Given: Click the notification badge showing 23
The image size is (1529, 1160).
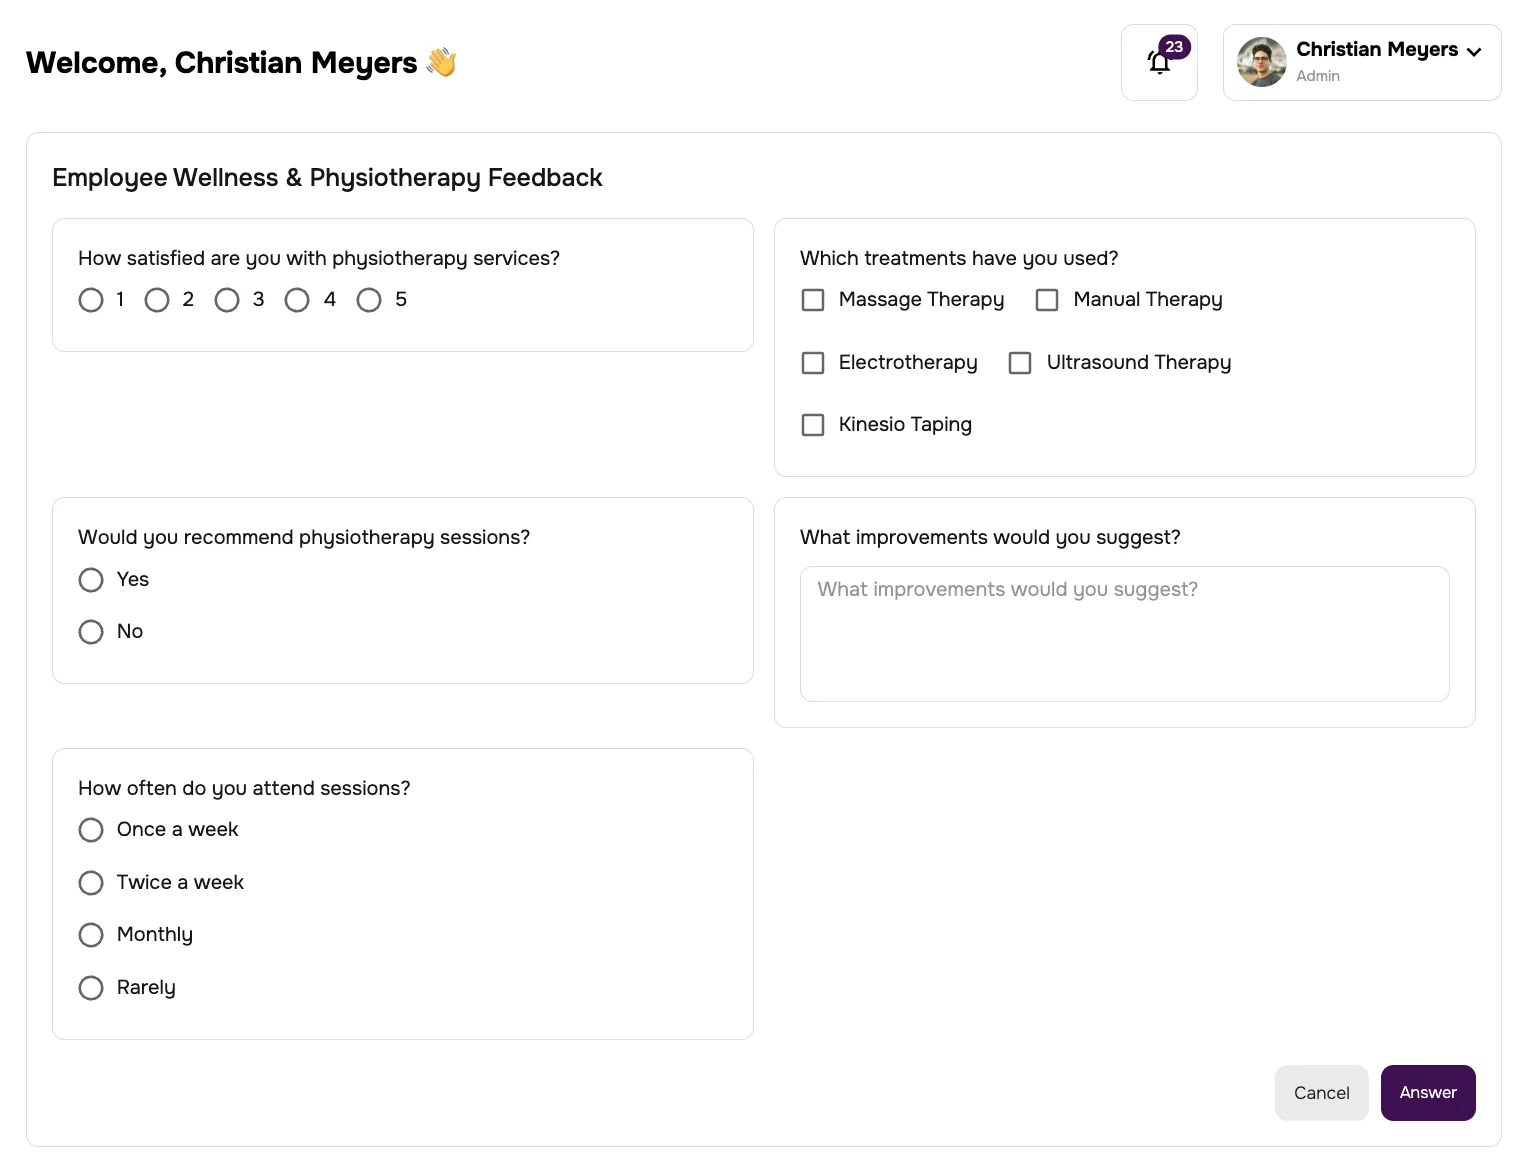Looking at the screenshot, I should (1173, 46).
